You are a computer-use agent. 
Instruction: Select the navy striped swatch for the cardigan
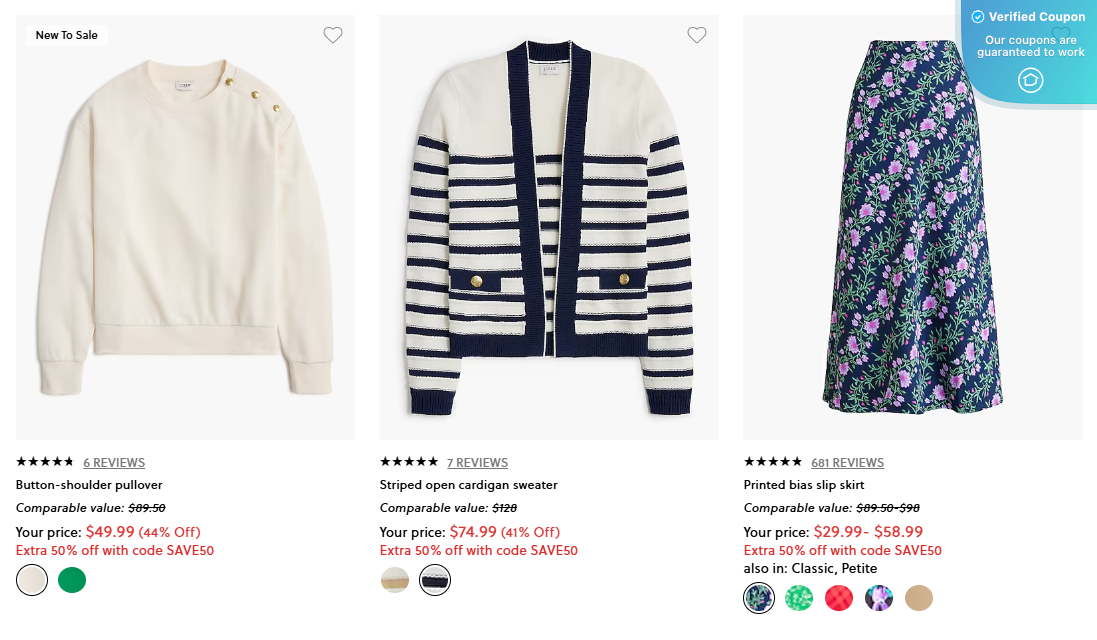click(x=434, y=579)
